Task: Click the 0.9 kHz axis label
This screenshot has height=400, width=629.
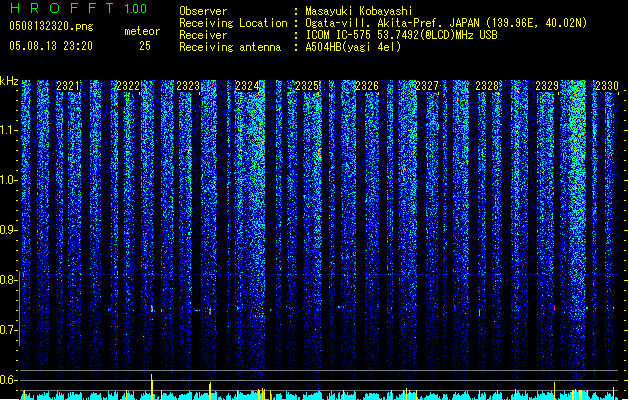Action: tap(8, 230)
